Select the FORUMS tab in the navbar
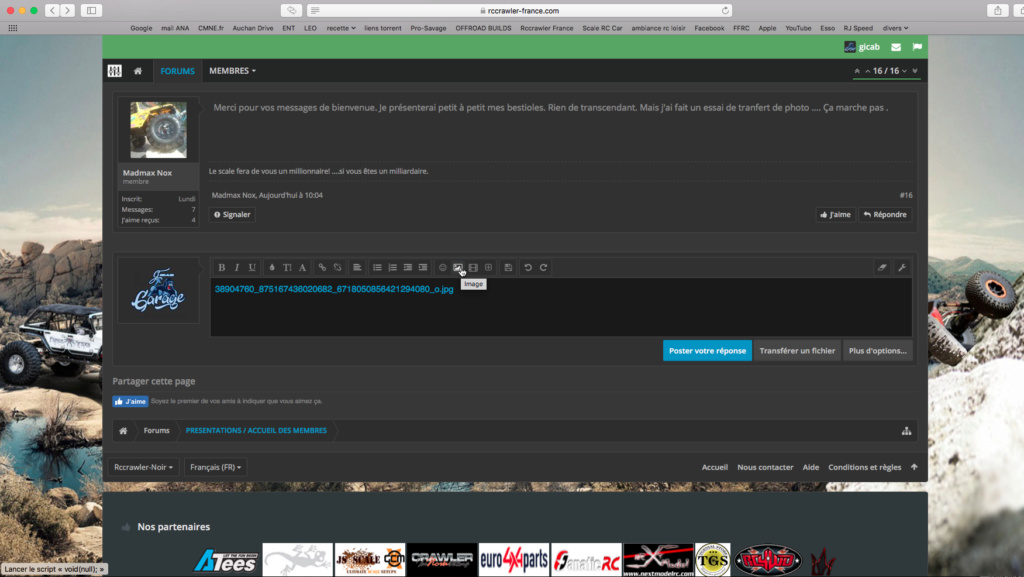1024x577 pixels. pyautogui.click(x=177, y=71)
